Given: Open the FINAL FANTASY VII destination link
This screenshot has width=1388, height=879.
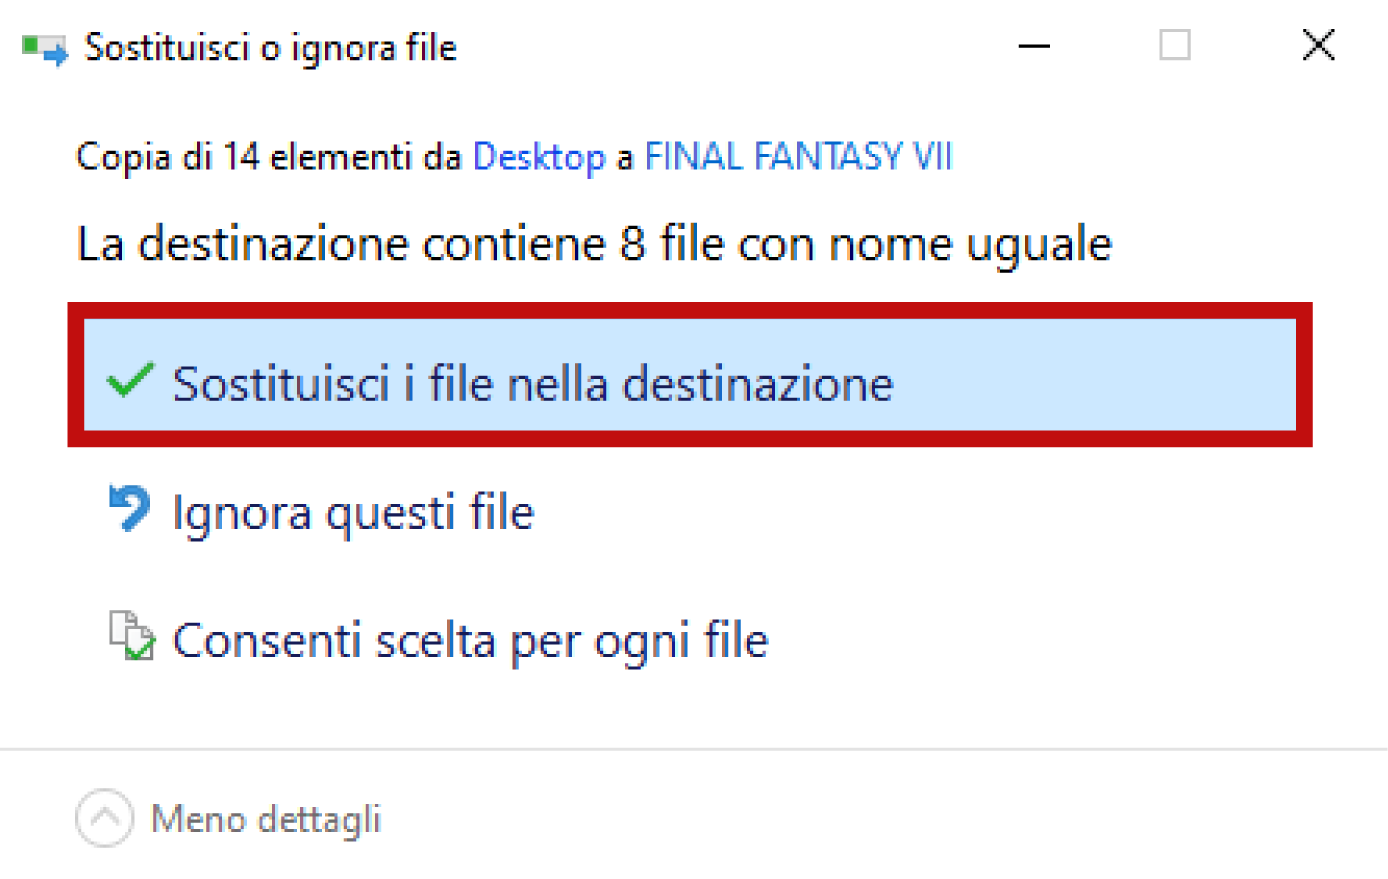Looking at the screenshot, I should pos(798,157).
